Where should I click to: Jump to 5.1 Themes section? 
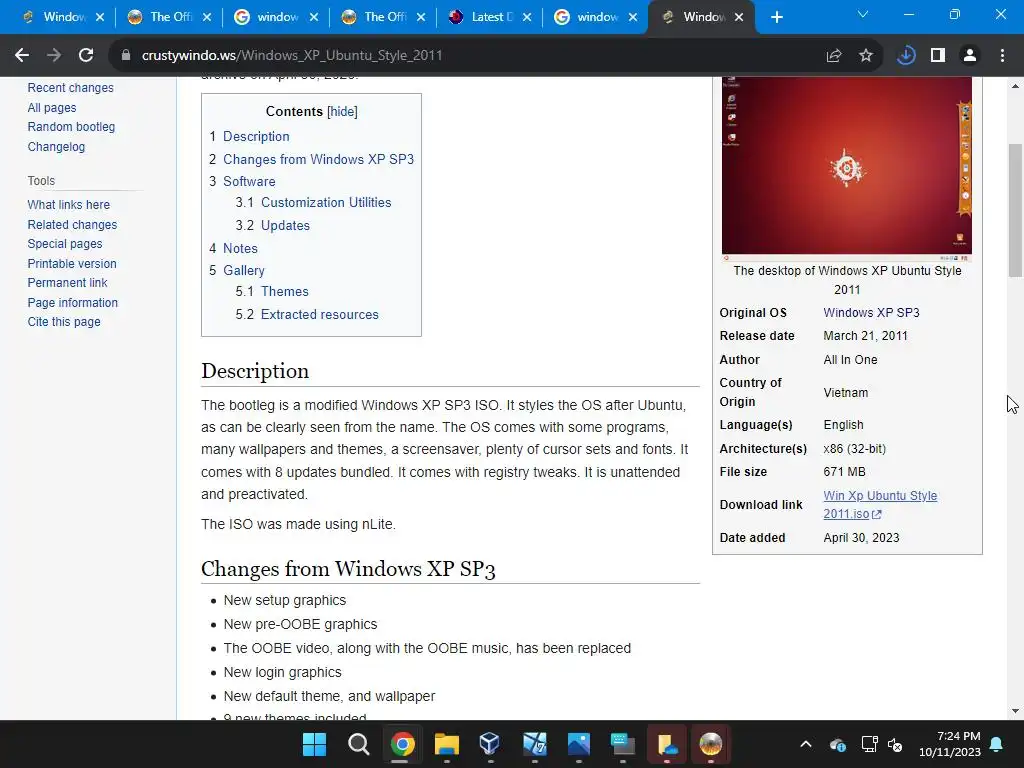tap(285, 291)
